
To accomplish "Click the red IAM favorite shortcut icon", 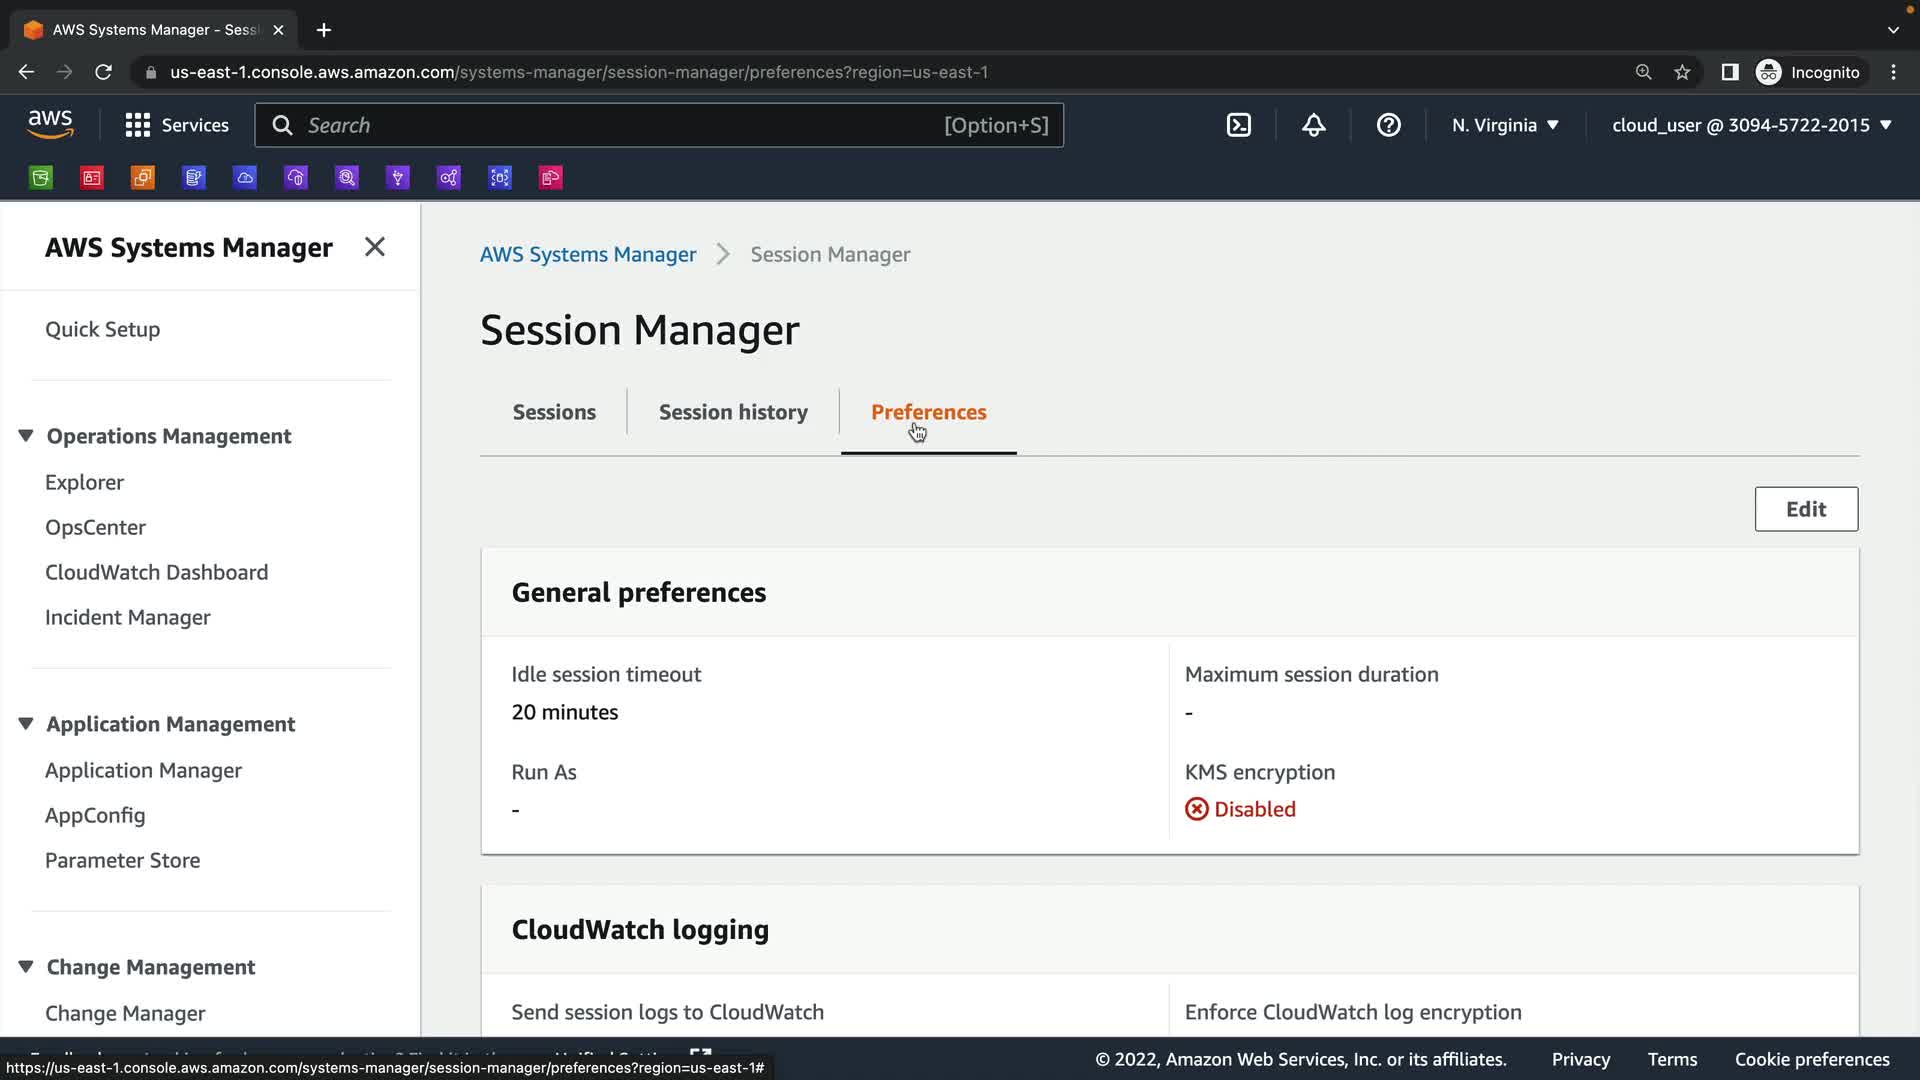I will point(92,178).
